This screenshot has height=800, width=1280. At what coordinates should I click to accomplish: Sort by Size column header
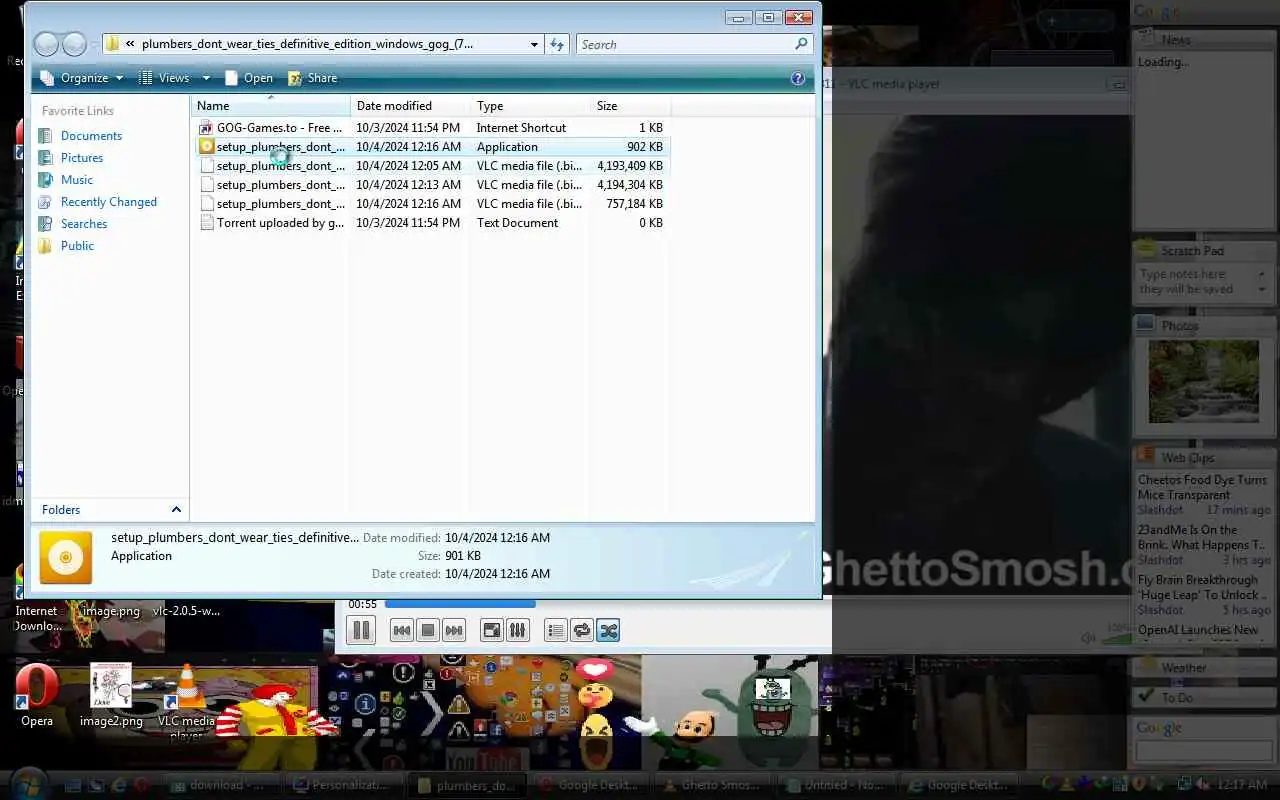630,106
